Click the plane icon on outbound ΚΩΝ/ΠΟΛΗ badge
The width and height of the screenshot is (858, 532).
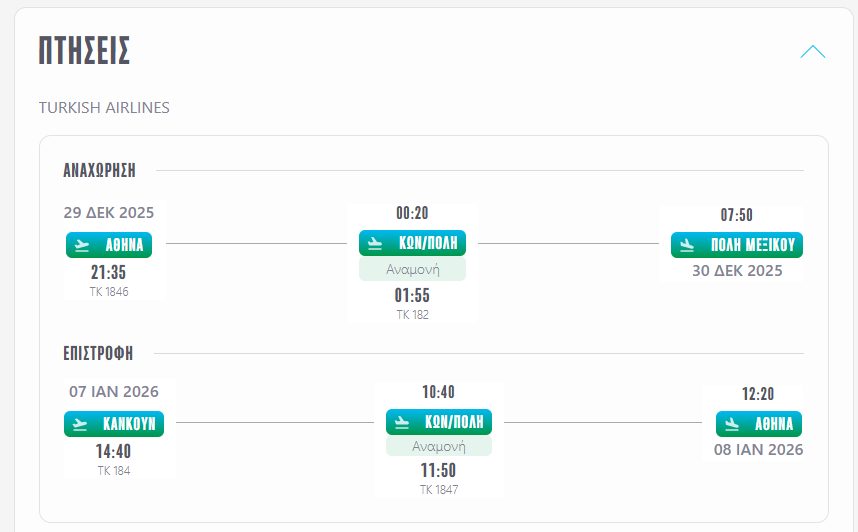376,243
